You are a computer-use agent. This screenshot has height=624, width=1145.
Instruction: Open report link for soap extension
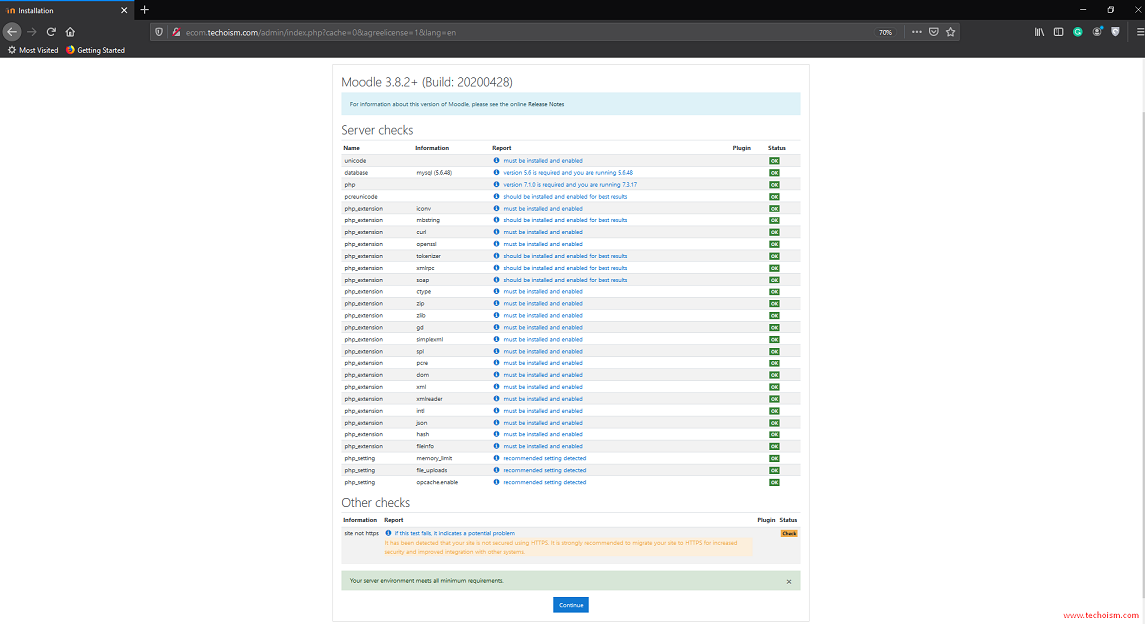pos(564,280)
